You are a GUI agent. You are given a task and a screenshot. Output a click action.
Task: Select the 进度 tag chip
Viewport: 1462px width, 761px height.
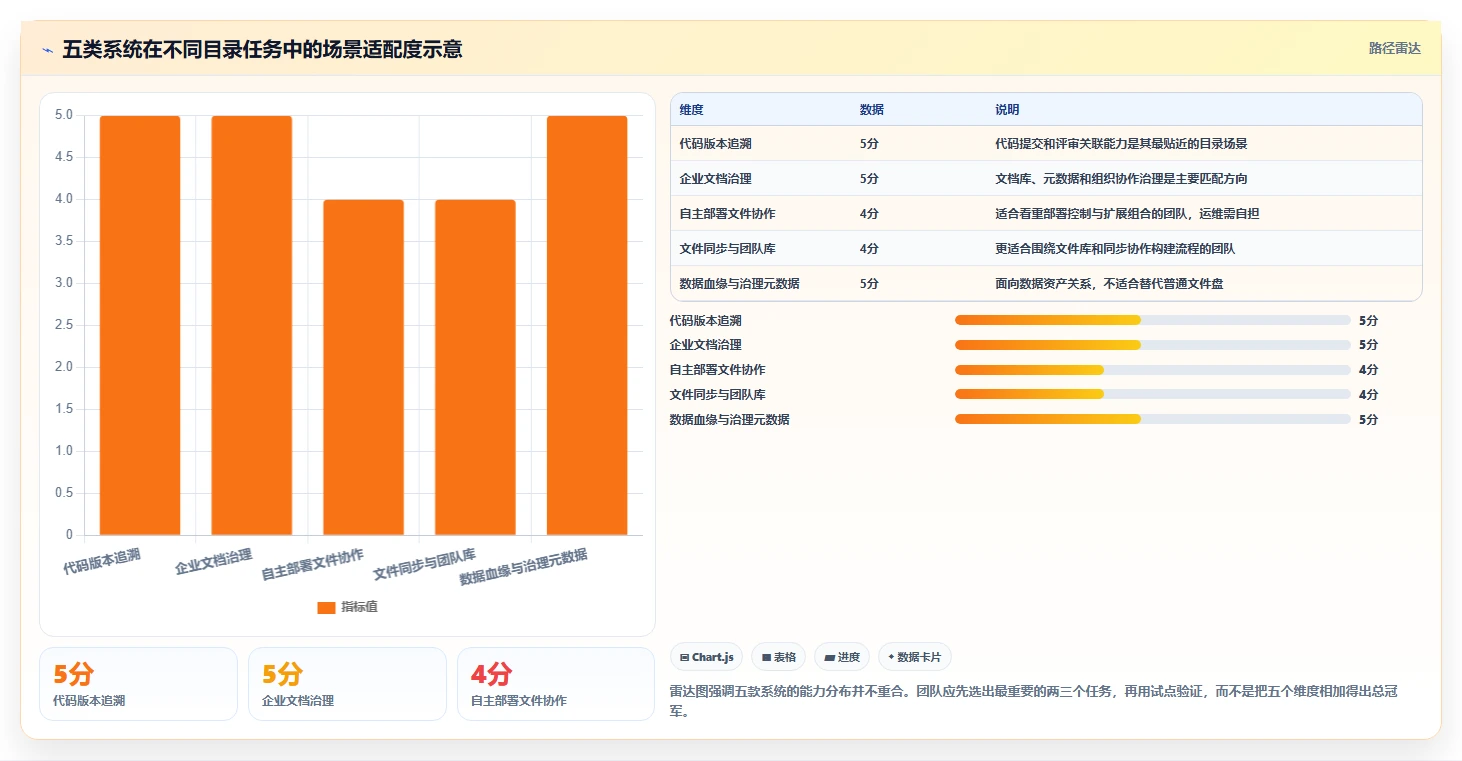point(842,657)
